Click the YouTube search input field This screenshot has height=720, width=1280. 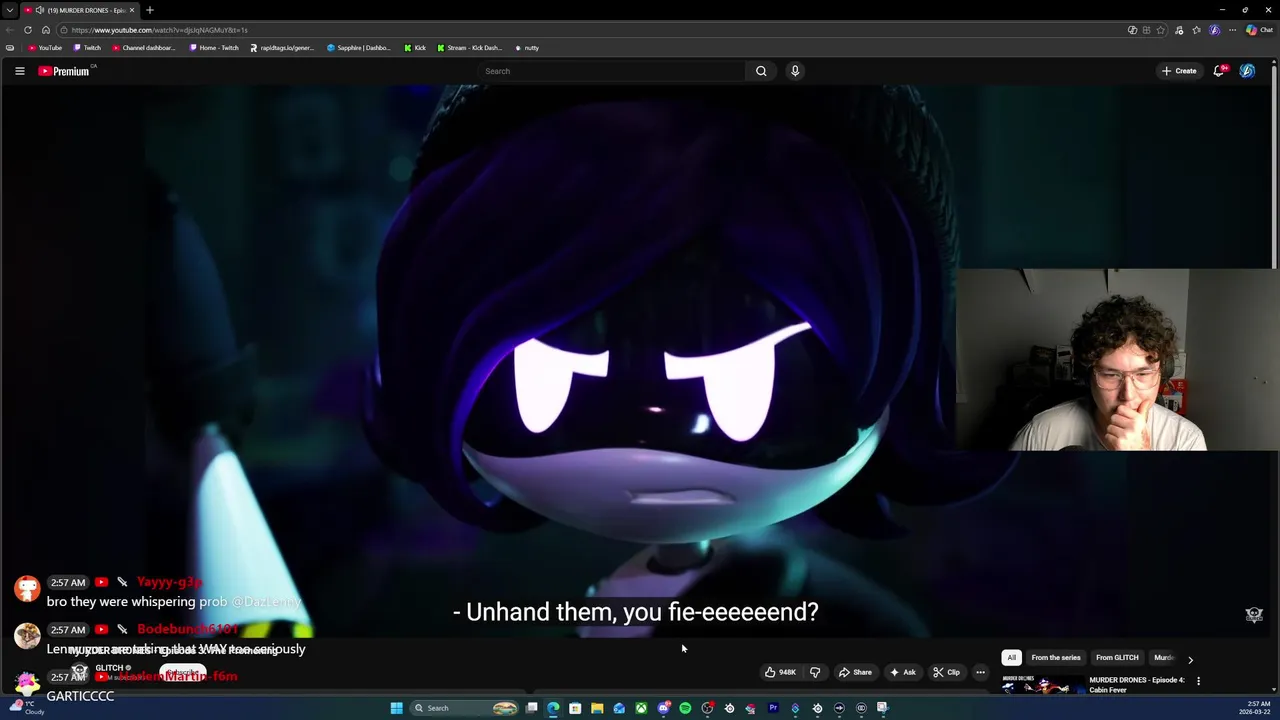click(612, 71)
